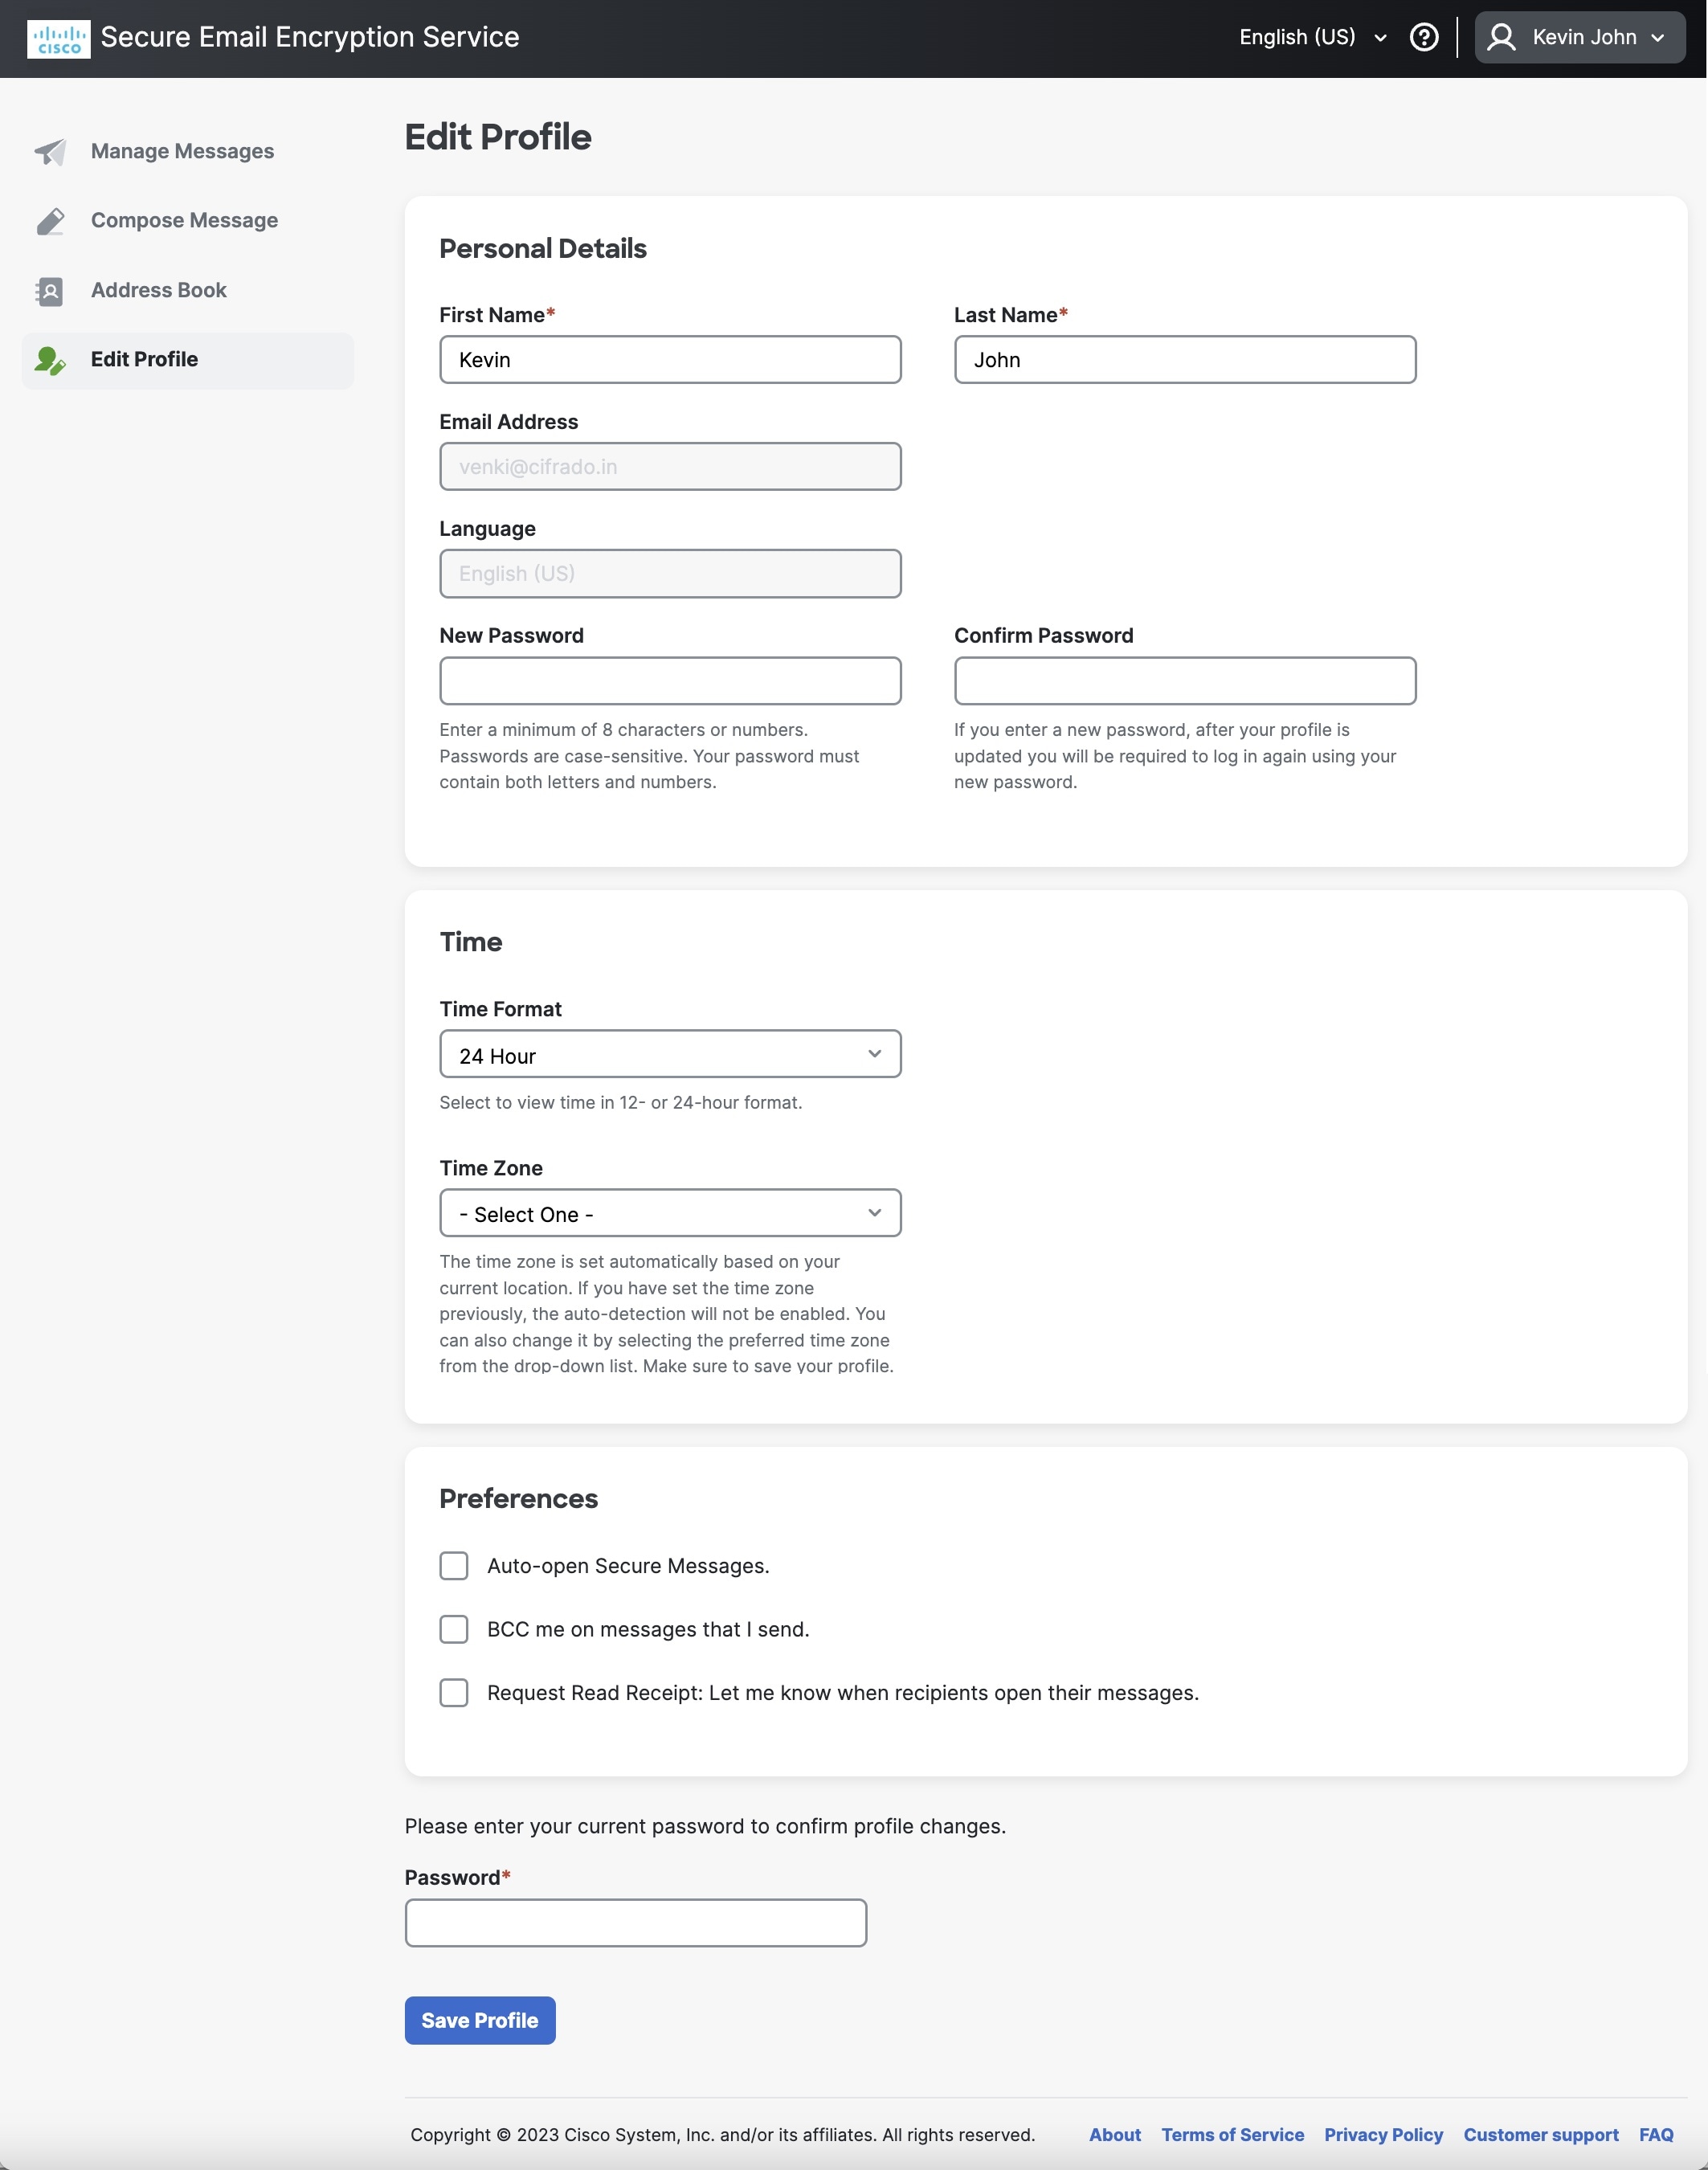Viewport: 1708px width, 2170px height.
Task: Open the Privacy Policy page
Action: click(x=1383, y=2134)
